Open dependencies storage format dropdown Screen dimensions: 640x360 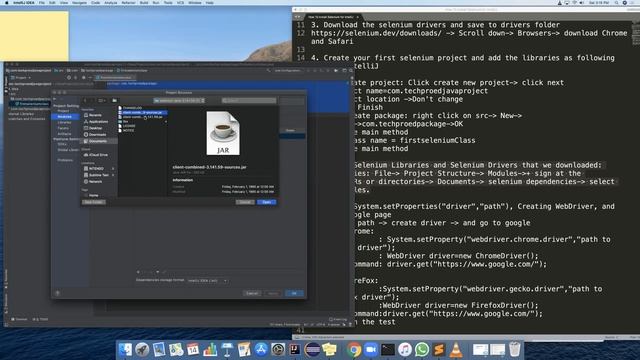click(208, 281)
